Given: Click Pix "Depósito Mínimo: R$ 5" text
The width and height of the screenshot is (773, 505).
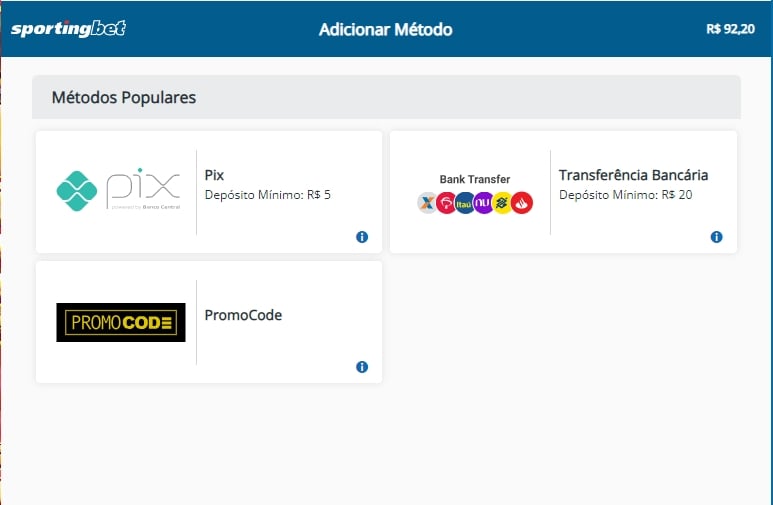Looking at the screenshot, I should (267, 195).
